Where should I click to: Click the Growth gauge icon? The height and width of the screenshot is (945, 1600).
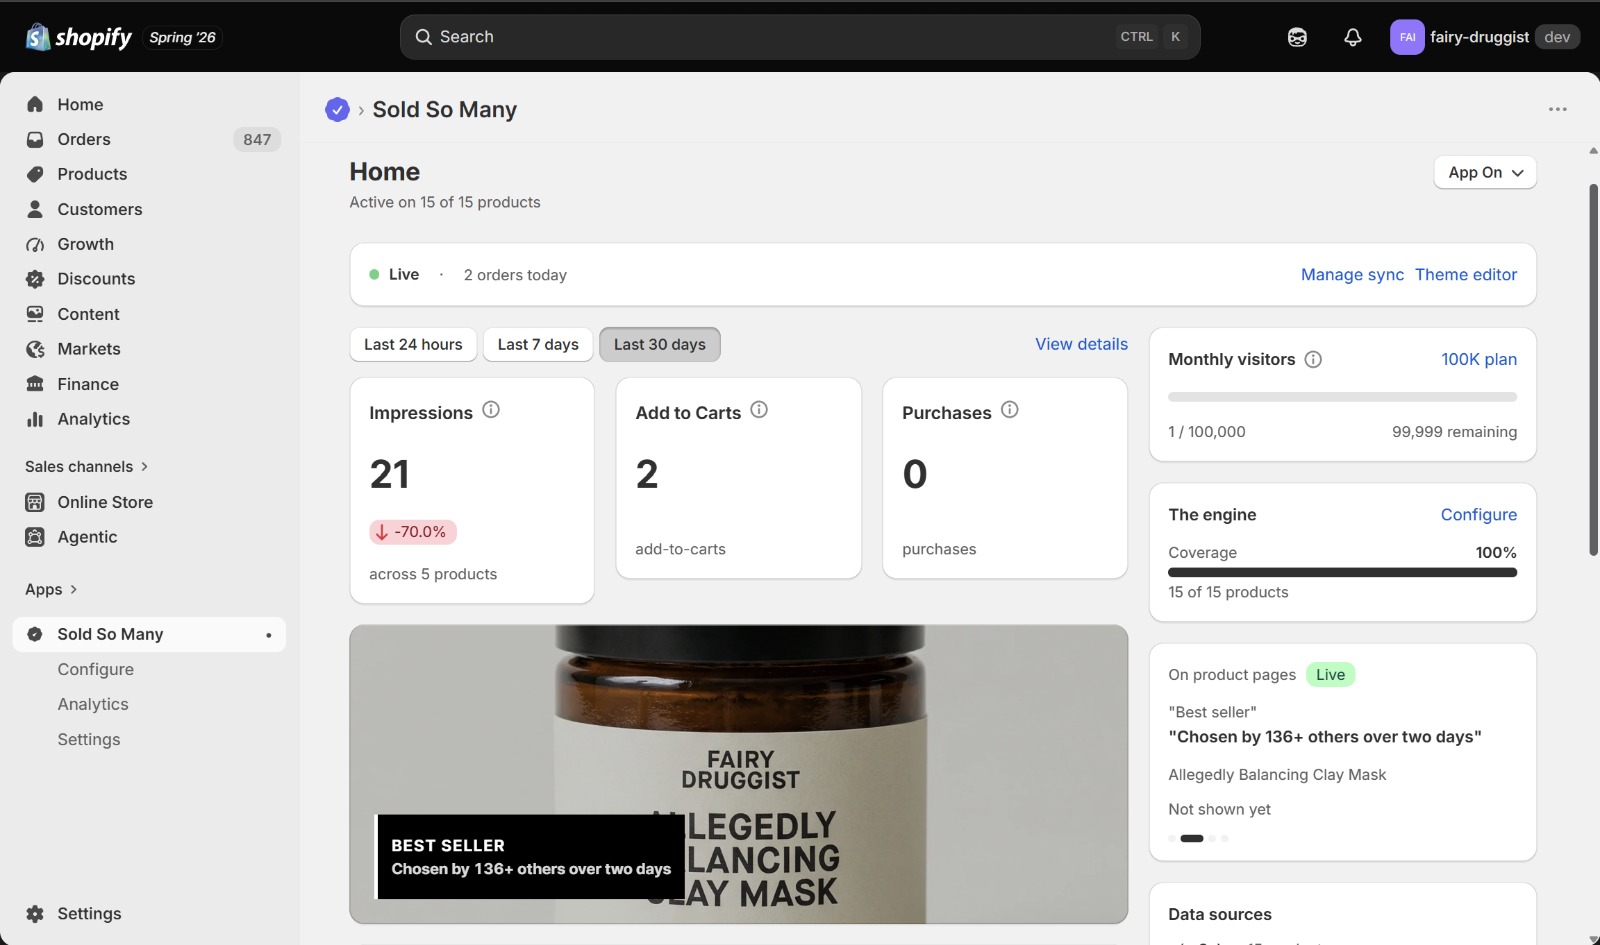35,244
